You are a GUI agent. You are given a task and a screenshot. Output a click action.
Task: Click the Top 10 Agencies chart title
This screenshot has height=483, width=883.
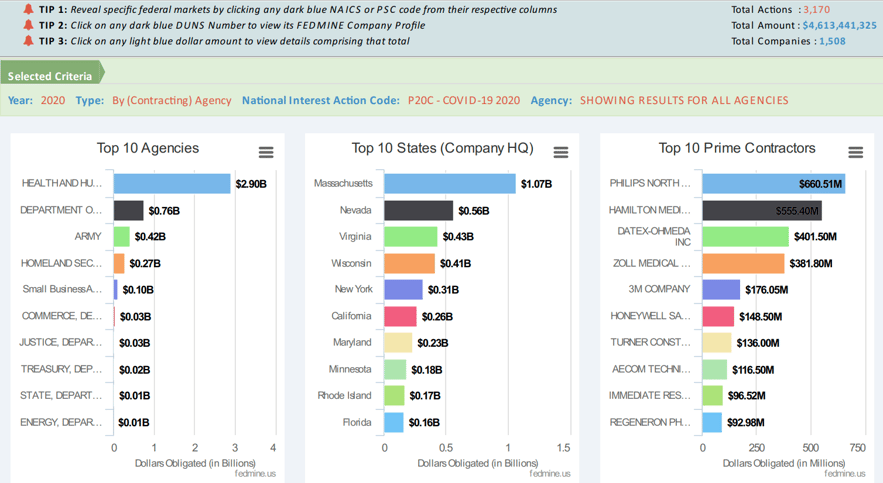148,148
